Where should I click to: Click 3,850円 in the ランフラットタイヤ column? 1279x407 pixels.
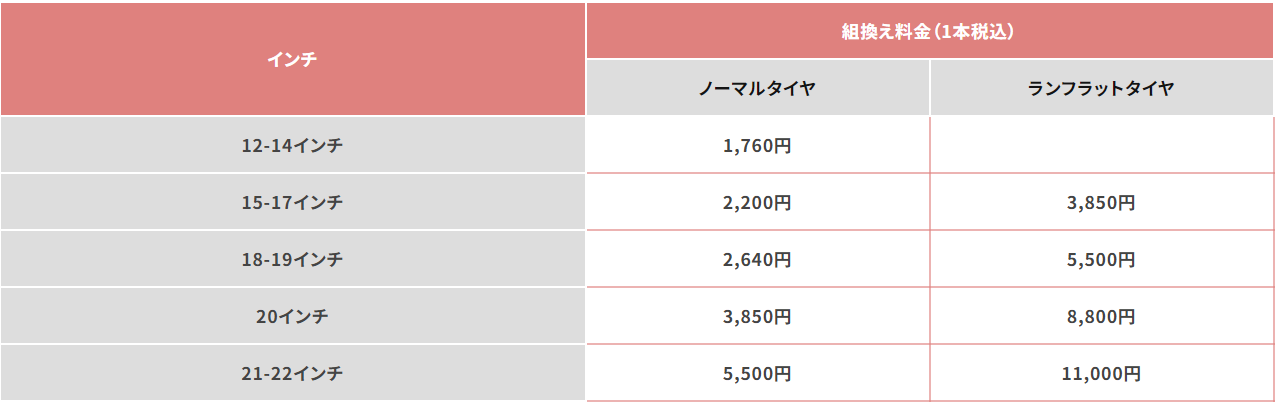[1101, 202]
